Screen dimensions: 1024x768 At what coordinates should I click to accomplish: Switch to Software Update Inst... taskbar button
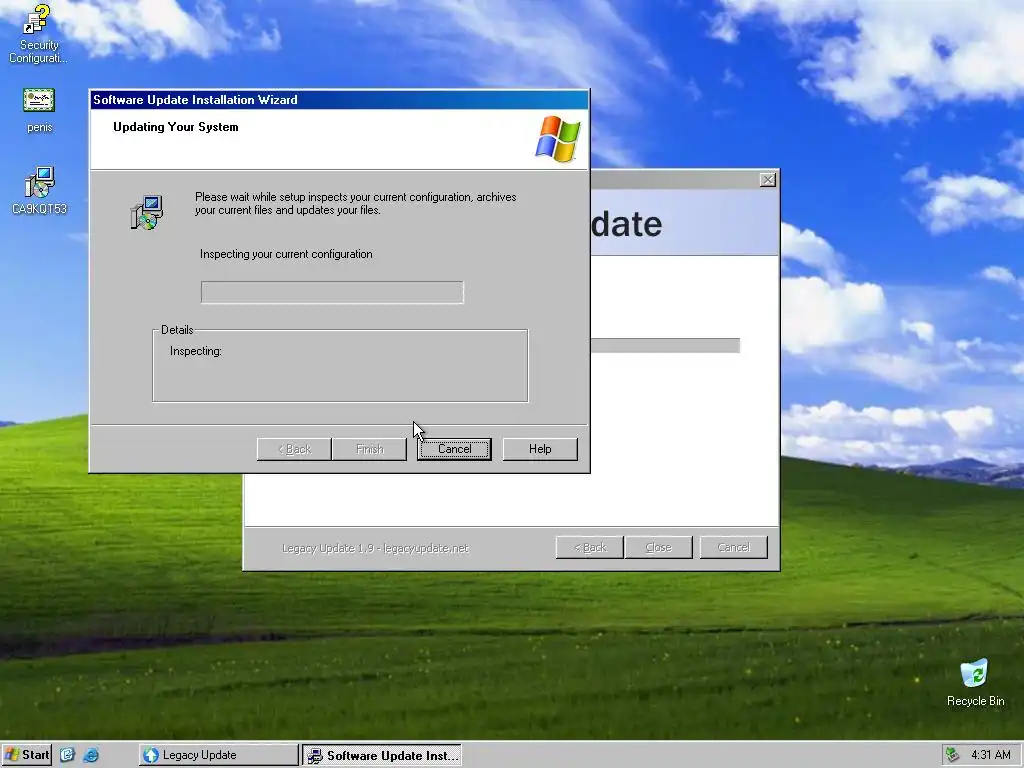[382, 755]
